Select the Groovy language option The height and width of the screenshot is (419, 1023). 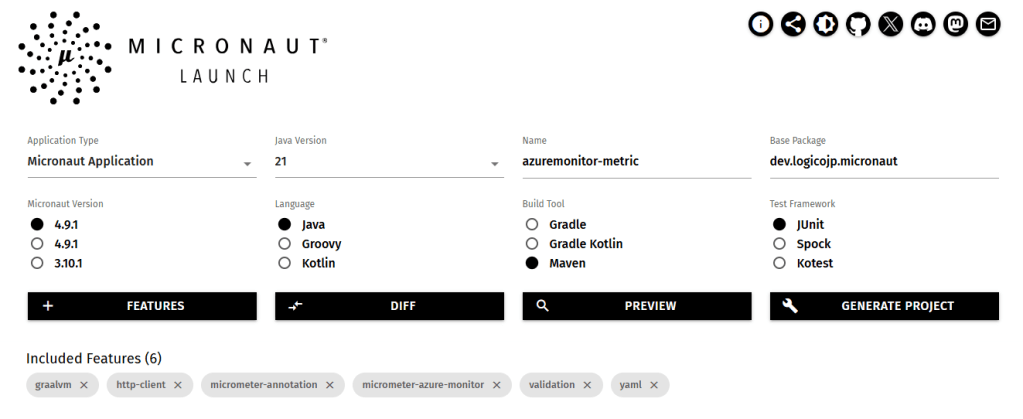click(x=285, y=244)
